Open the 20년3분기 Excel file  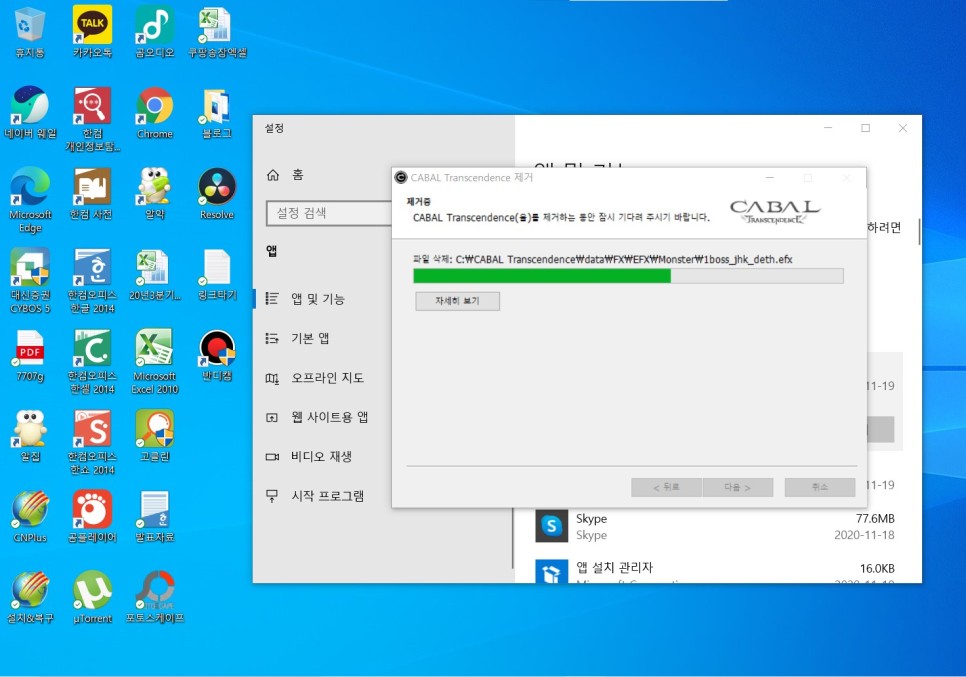[x=155, y=275]
